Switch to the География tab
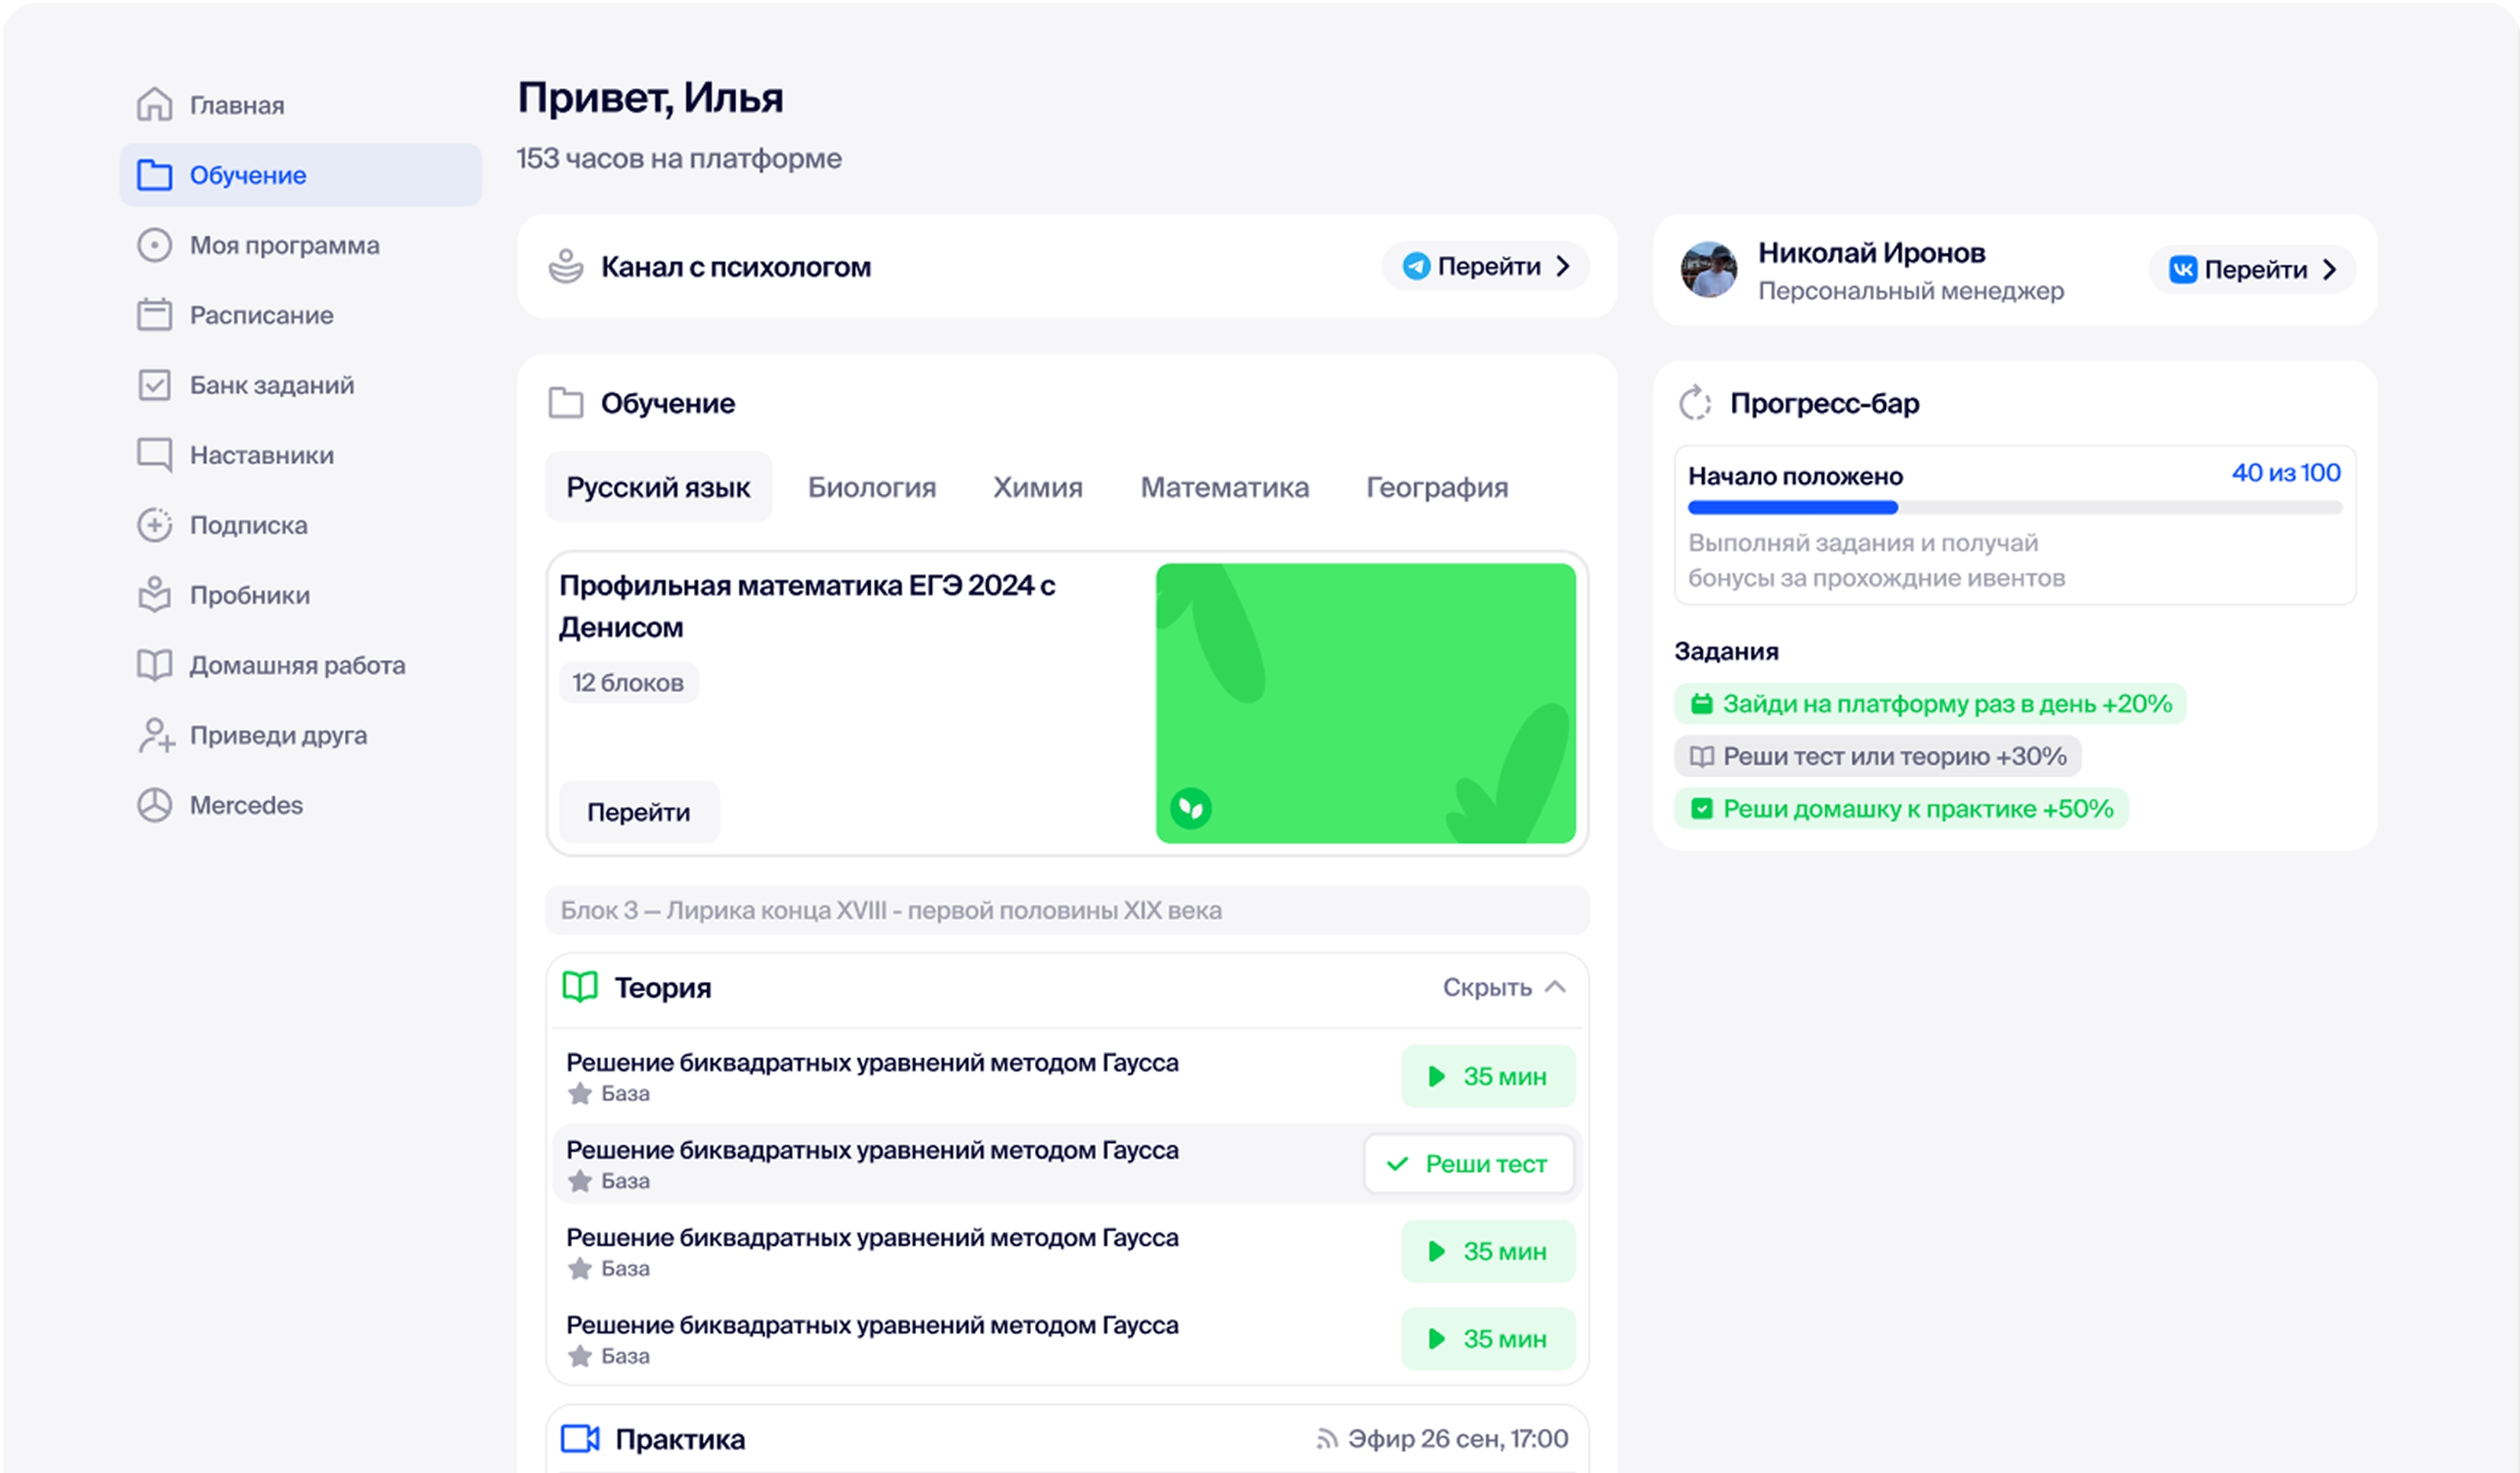The image size is (2520, 1473). pyautogui.click(x=1437, y=487)
